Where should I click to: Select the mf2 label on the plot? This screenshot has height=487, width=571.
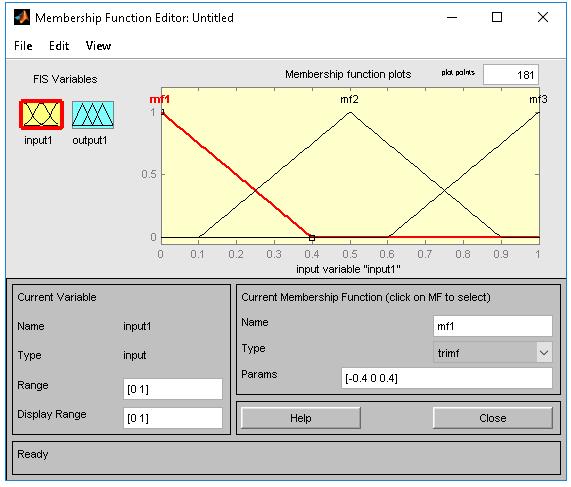(349, 99)
